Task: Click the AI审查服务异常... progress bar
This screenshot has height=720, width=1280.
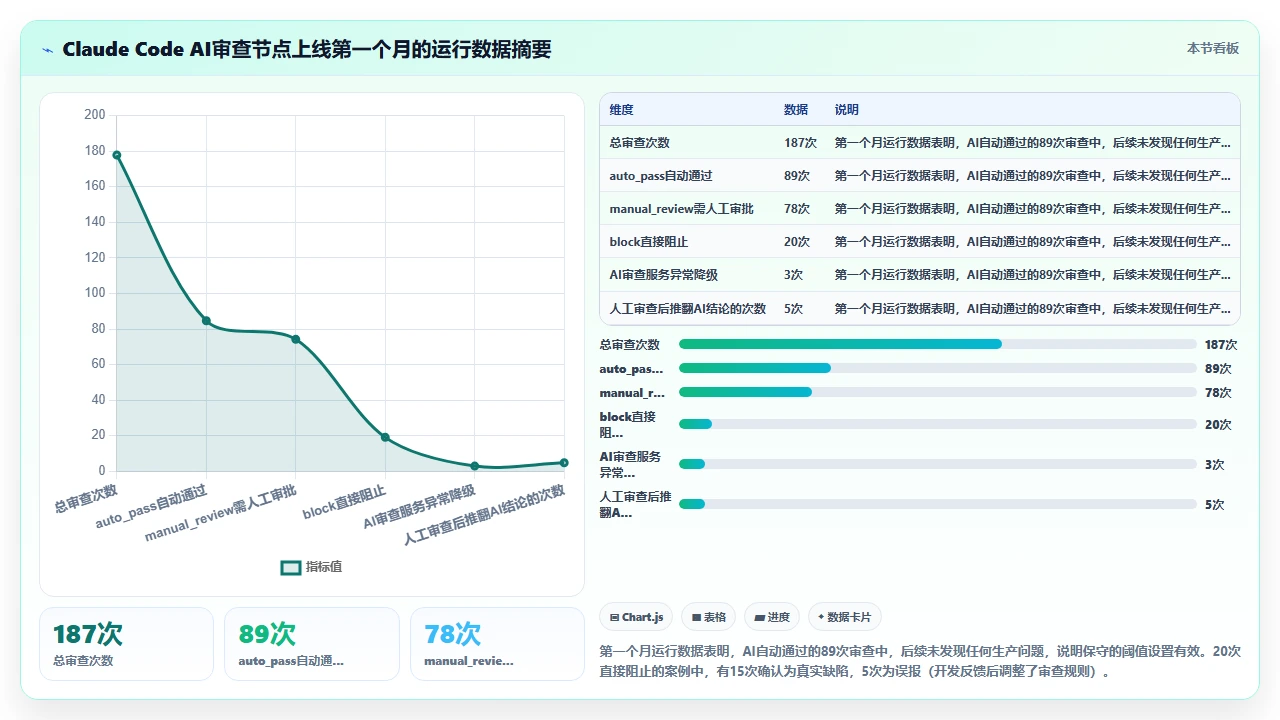Action: click(x=937, y=464)
